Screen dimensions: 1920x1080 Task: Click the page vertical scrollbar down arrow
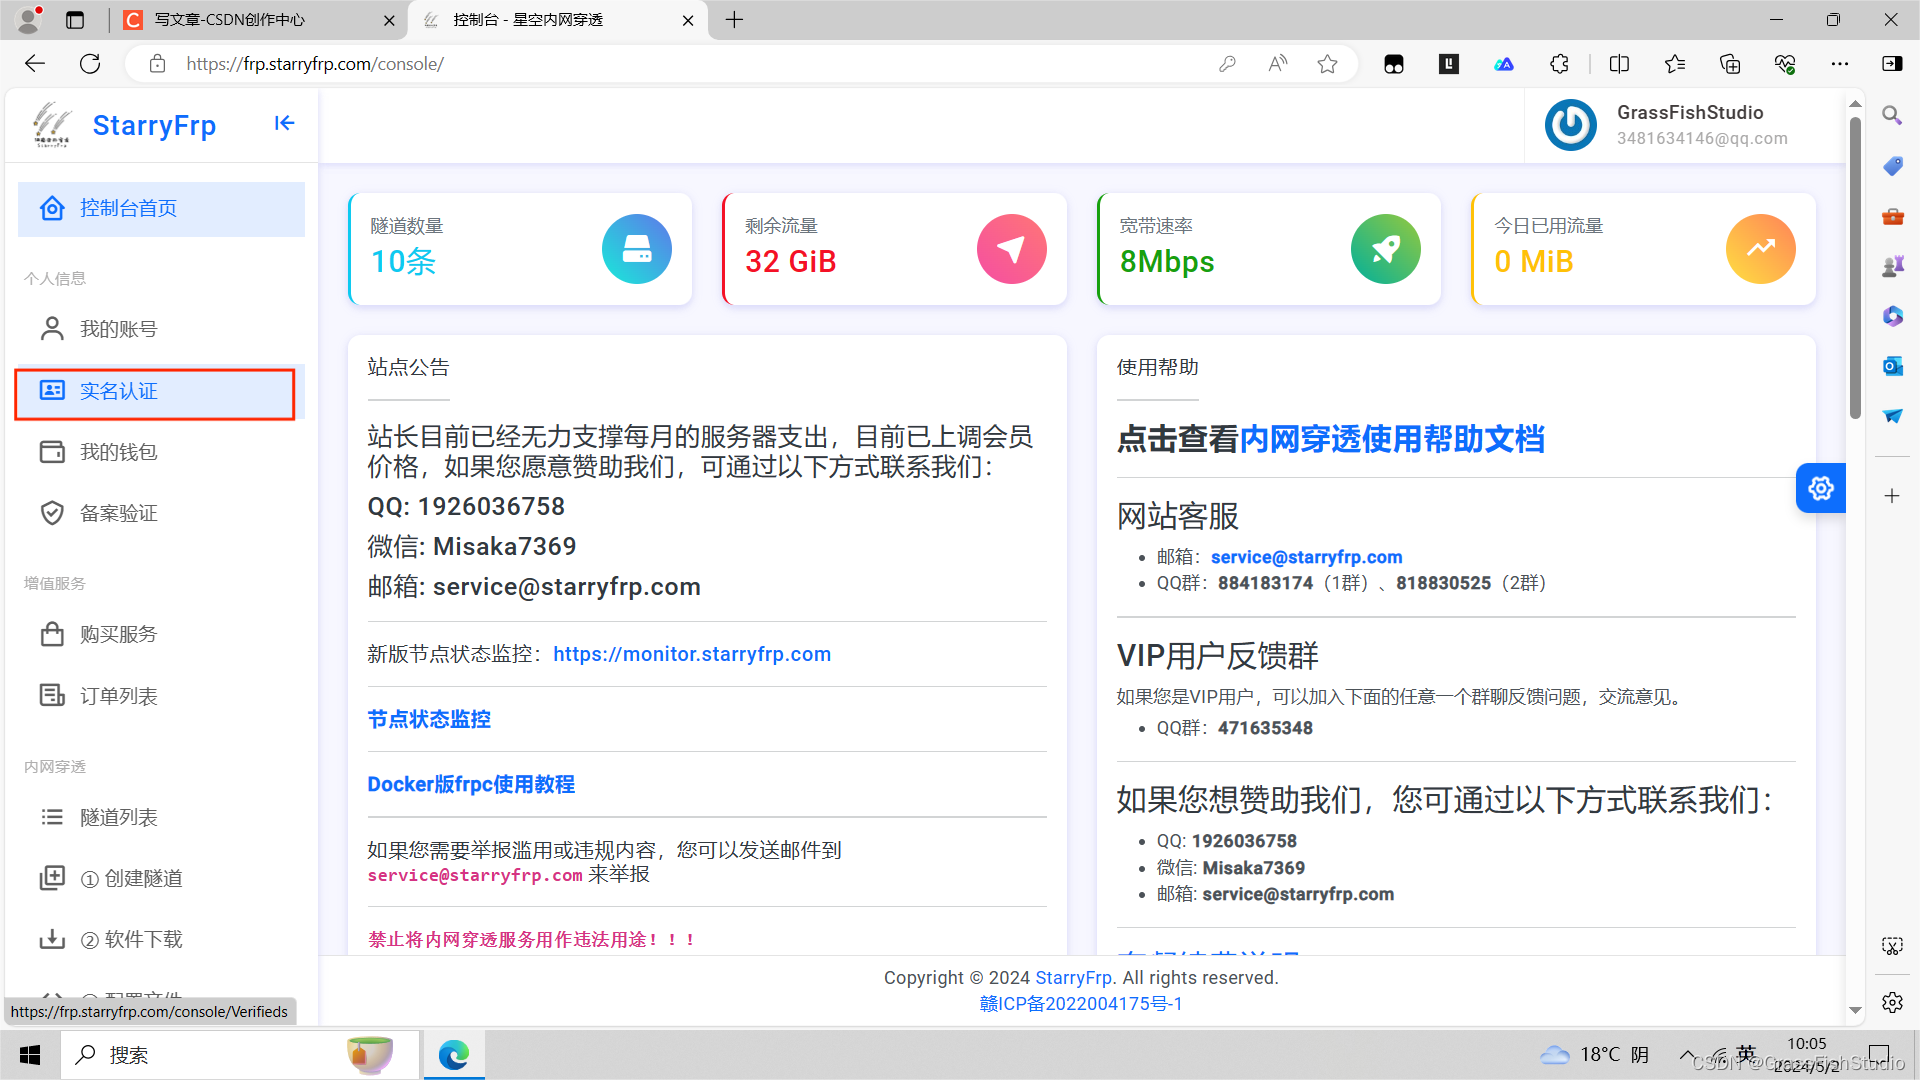(1855, 1010)
